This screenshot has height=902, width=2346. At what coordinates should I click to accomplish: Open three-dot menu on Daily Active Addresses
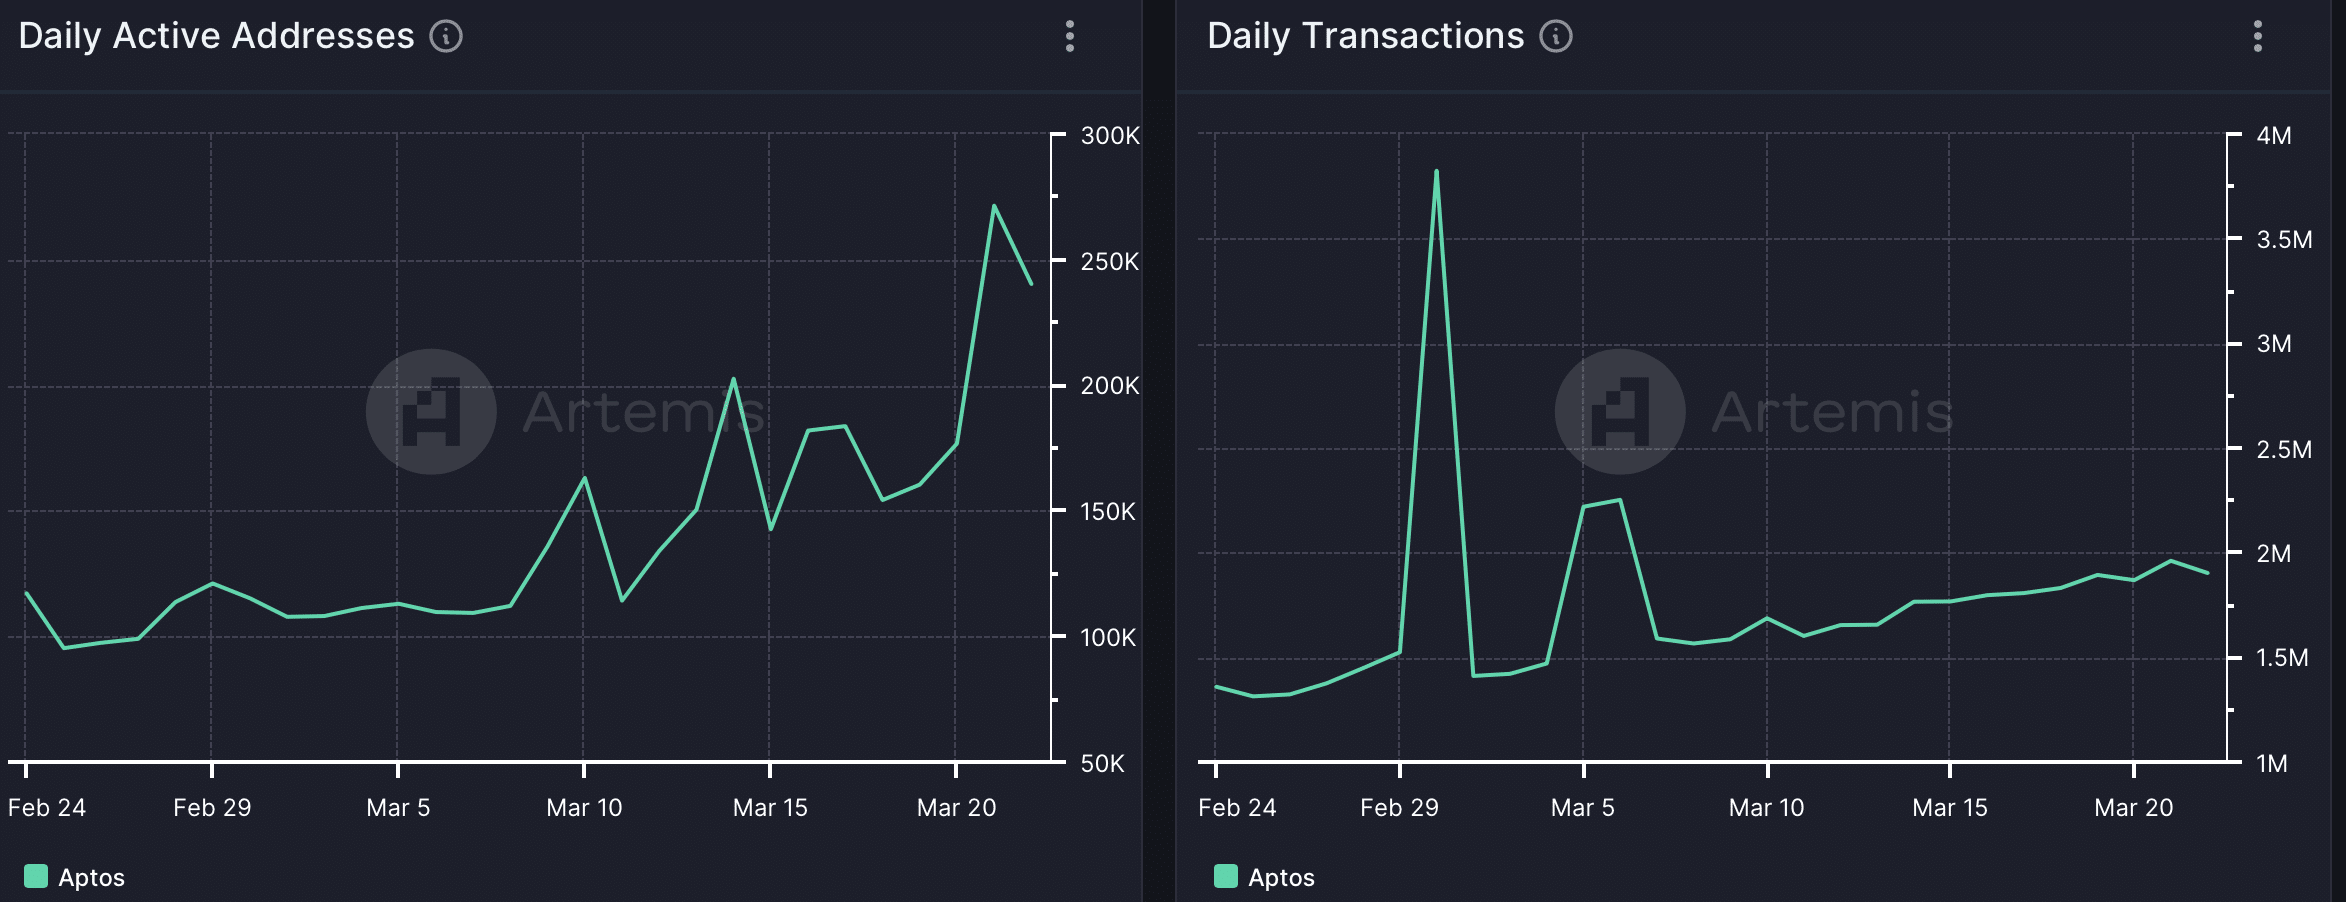pos(1070,37)
